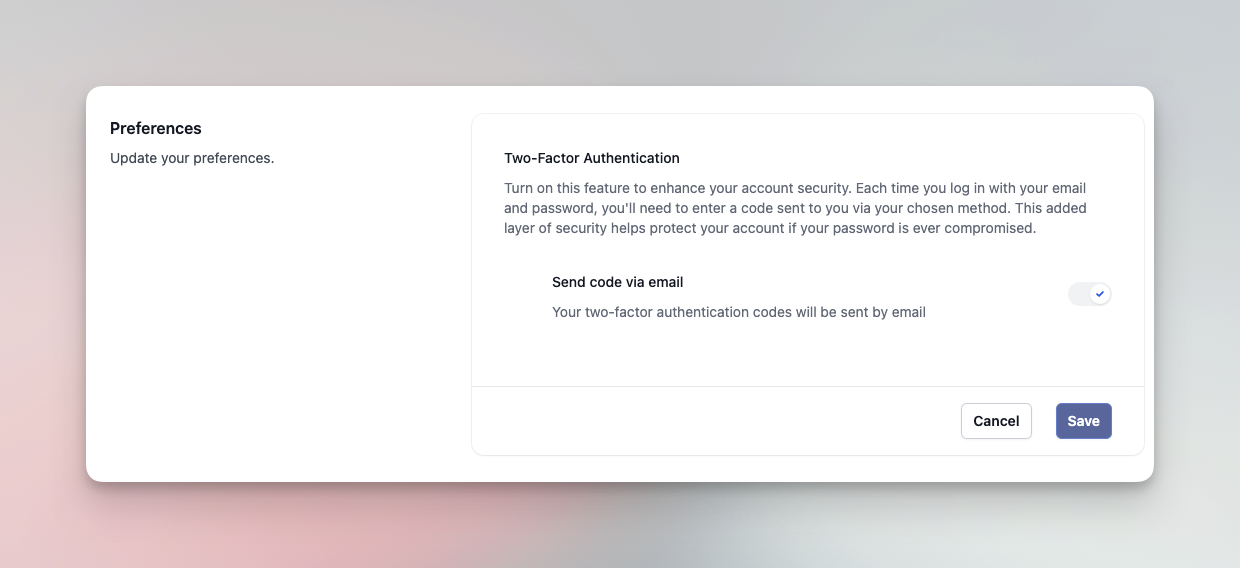Click the white knob of the email switch

(x=1100, y=294)
